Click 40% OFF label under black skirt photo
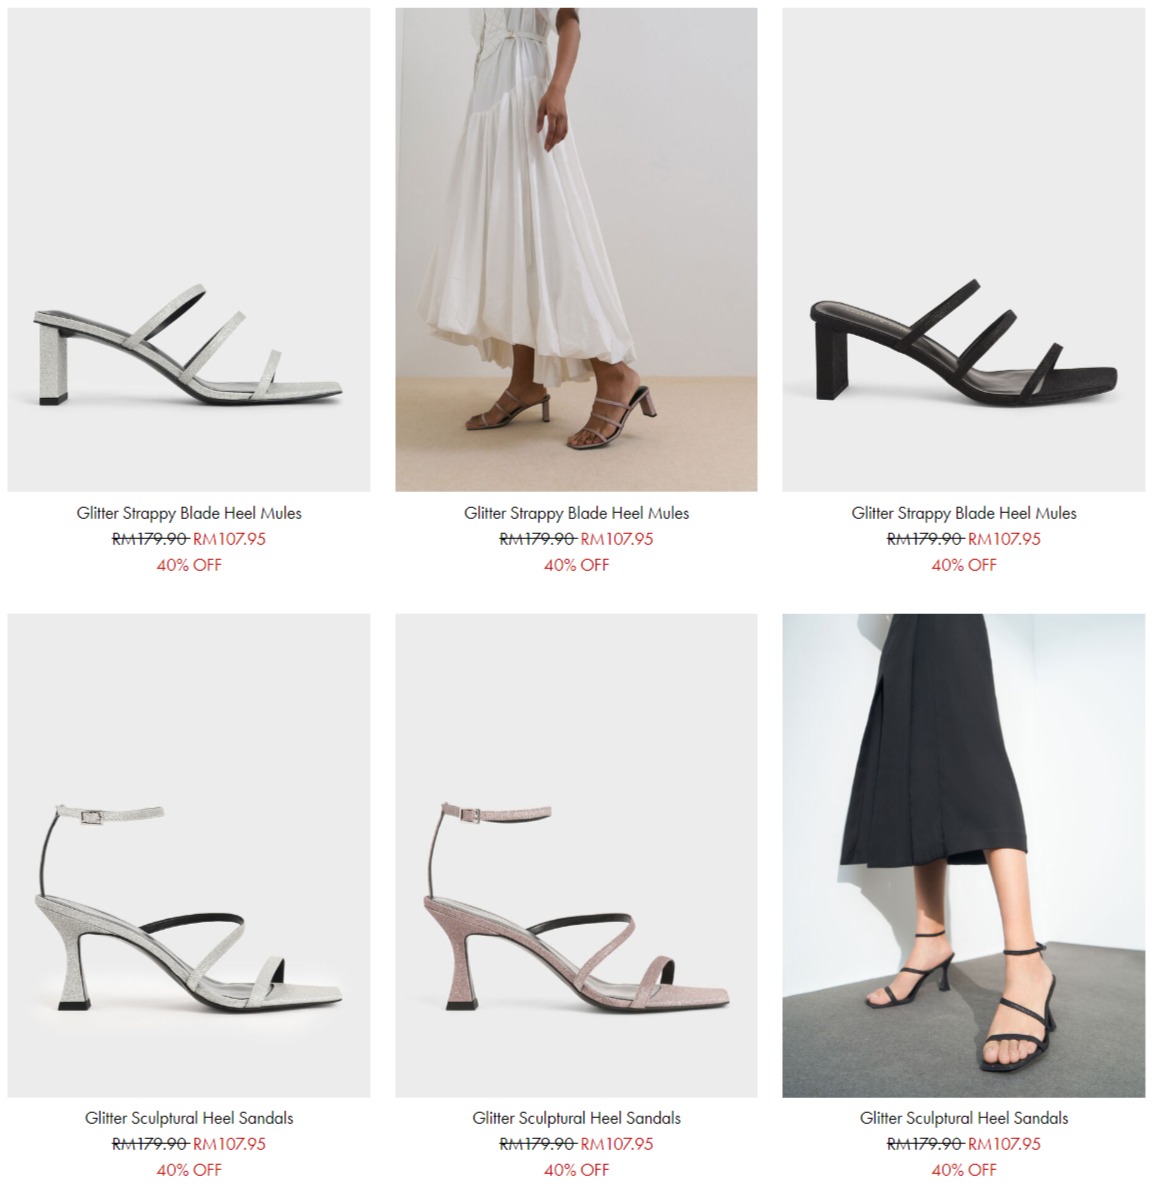This screenshot has height=1188, width=1155. tap(963, 1170)
